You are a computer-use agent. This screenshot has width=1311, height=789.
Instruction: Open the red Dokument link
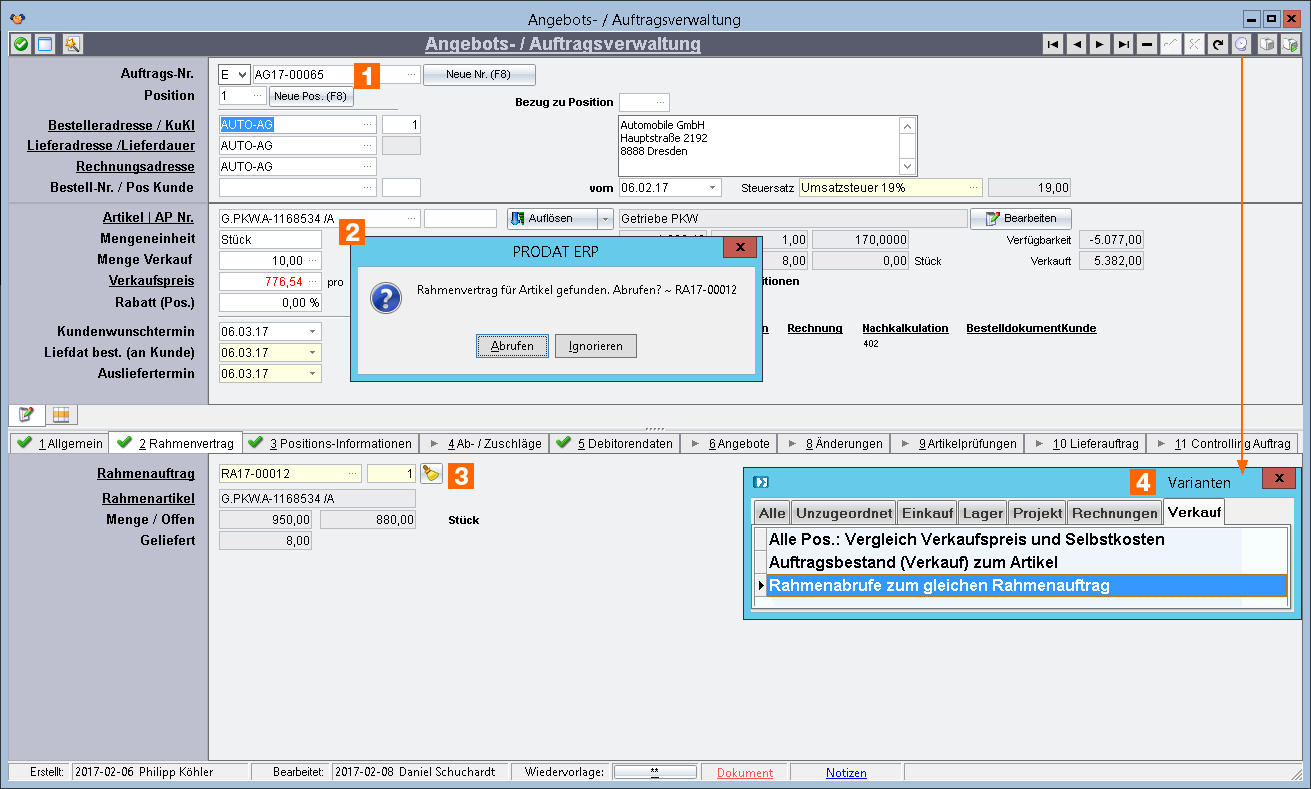[x=745, y=773]
